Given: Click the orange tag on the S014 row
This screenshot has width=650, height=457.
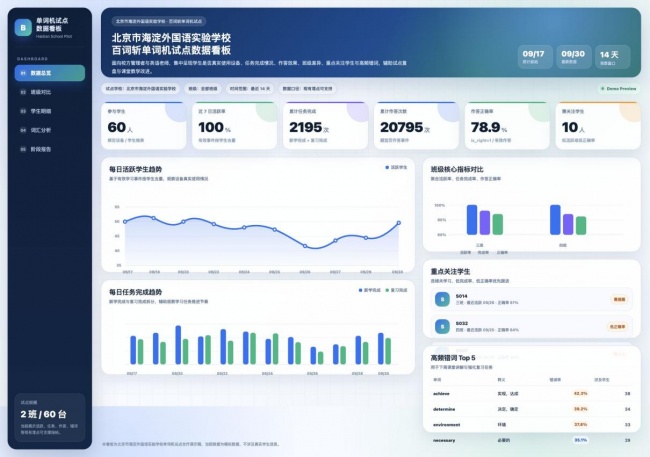Looking at the screenshot, I should (619, 299).
